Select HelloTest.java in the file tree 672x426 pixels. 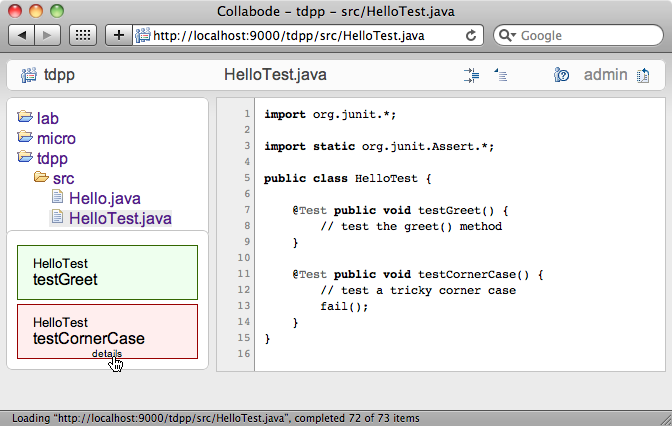click(x=119, y=217)
